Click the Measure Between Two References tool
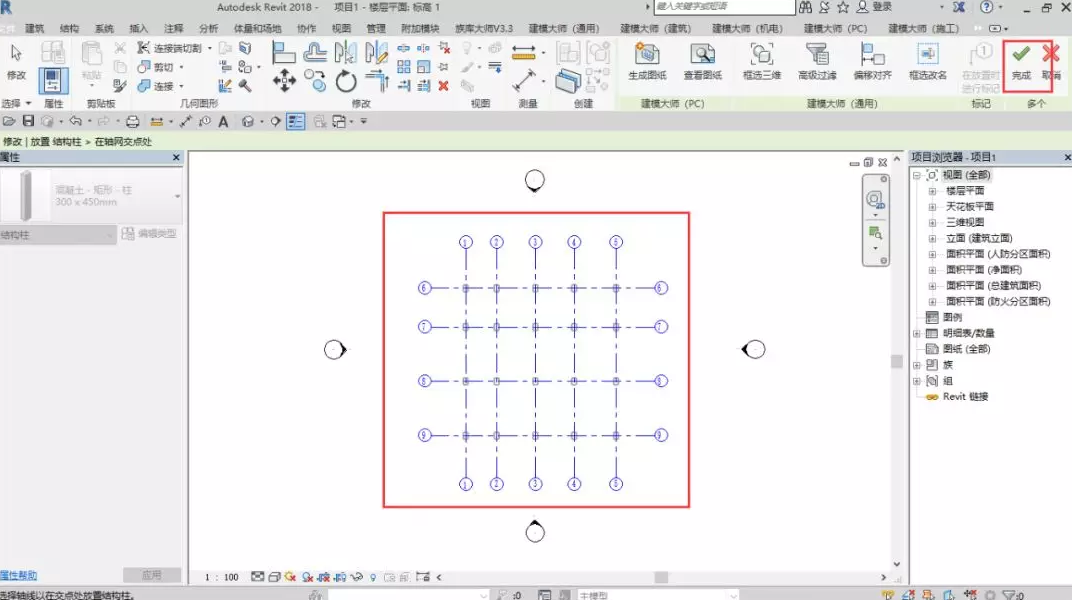 point(524,81)
